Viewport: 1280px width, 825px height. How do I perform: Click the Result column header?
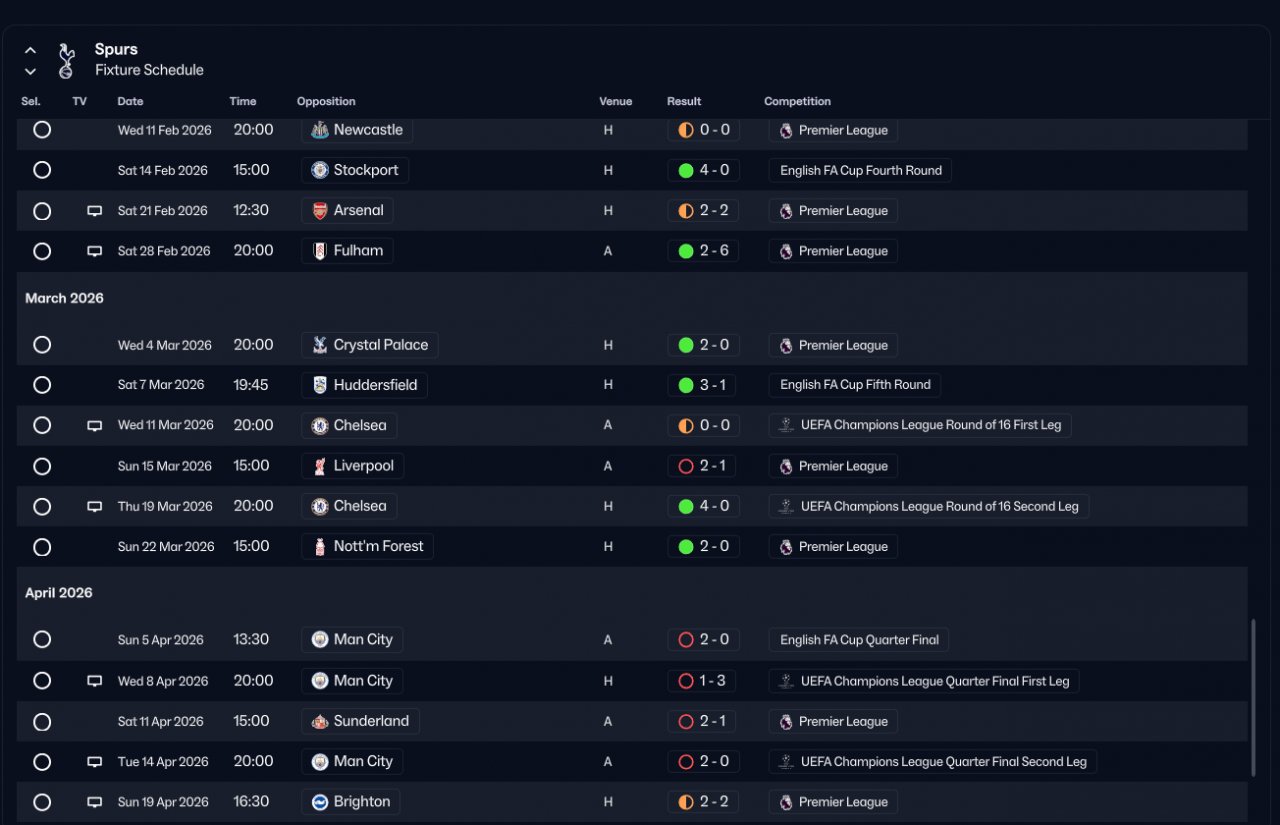pos(684,101)
